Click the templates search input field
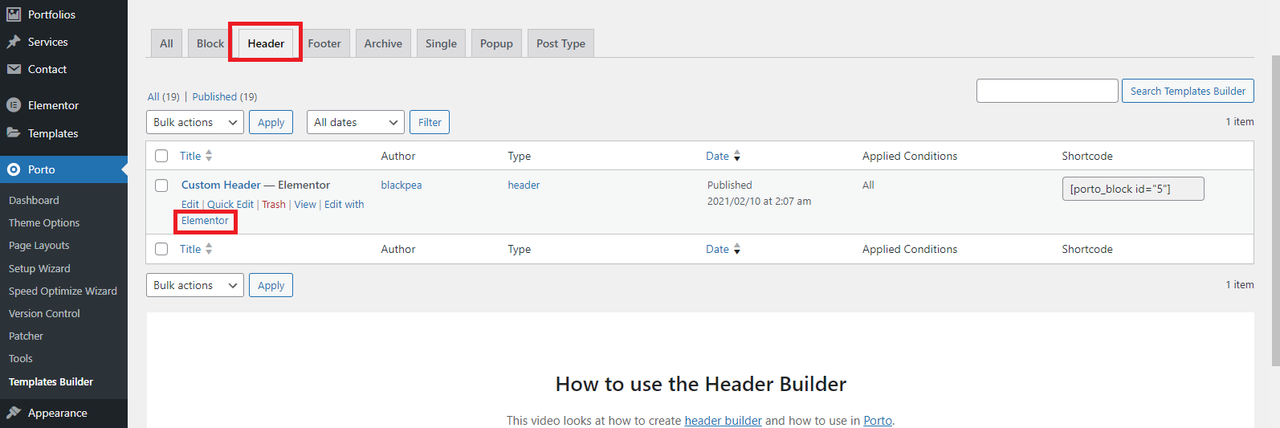Image resolution: width=1280 pixels, height=428 pixels. click(1047, 91)
